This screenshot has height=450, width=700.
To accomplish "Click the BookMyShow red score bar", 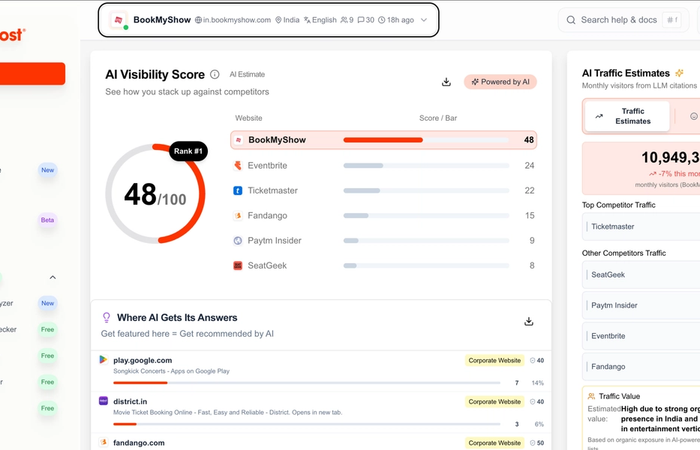I will (x=383, y=140).
